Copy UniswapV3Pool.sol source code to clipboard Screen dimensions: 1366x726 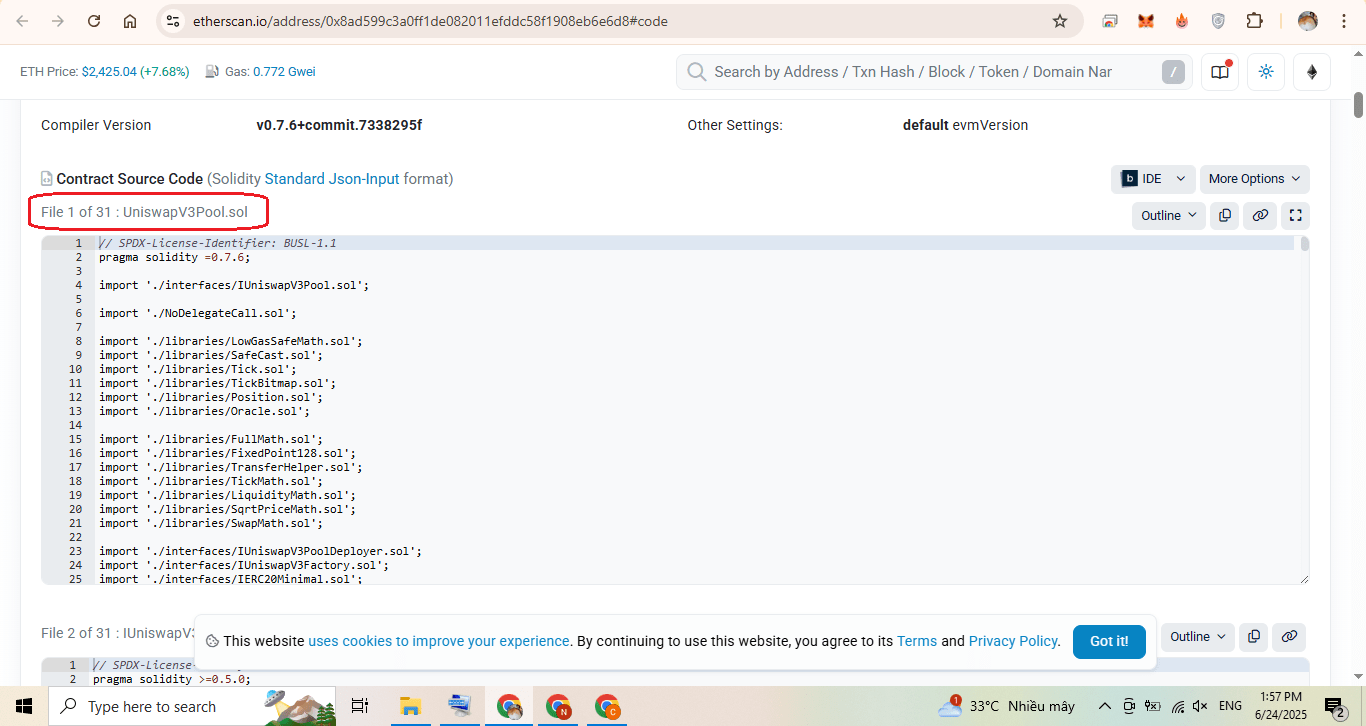[x=1224, y=215]
